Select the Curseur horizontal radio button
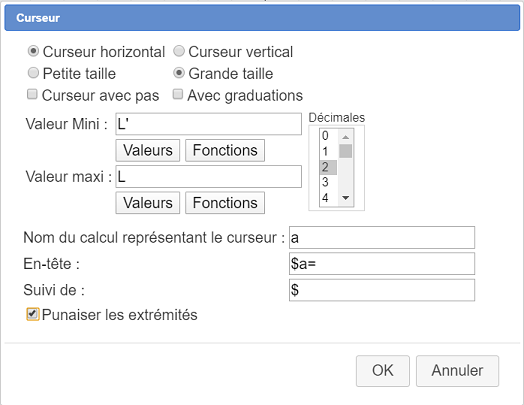524x405 pixels. pyautogui.click(x=33, y=51)
